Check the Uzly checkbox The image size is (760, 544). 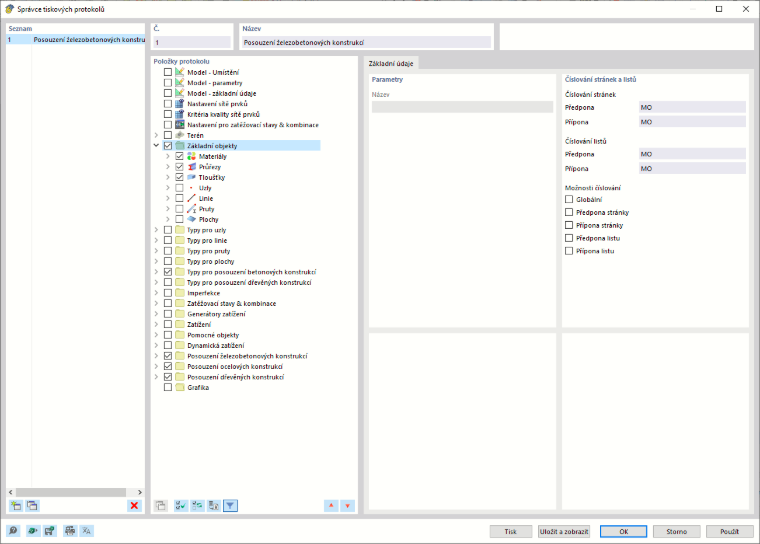click(179, 188)
